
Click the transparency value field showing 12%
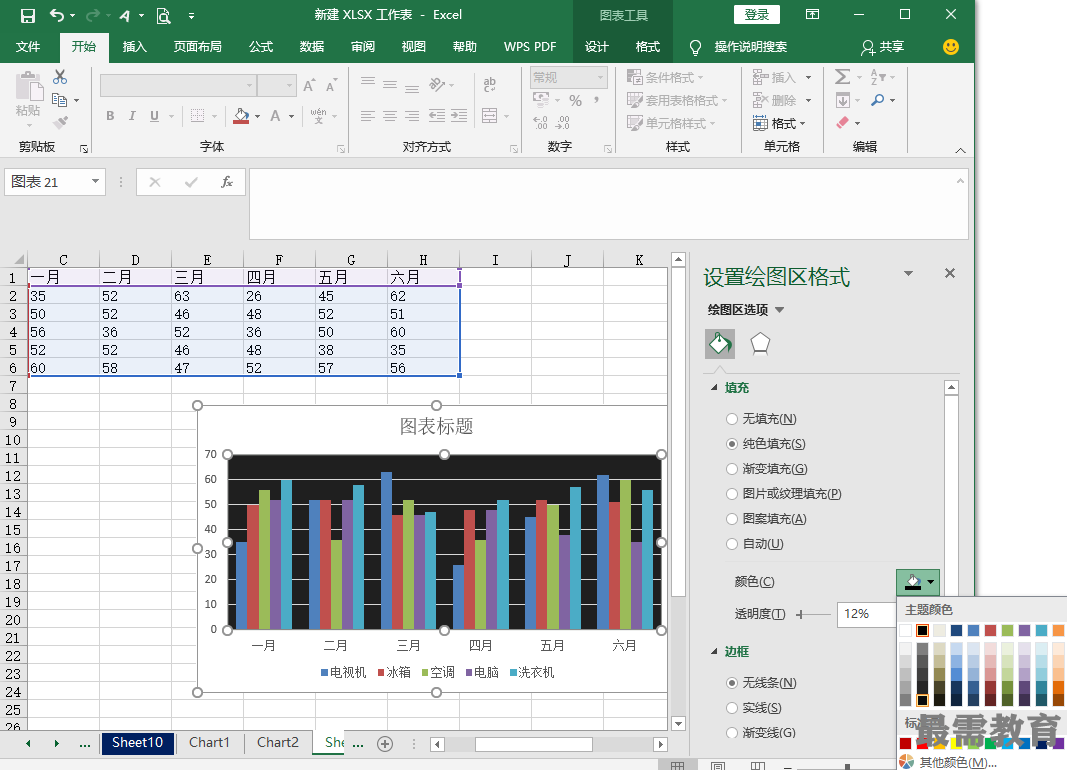pyautogui.click(x=866, y=614)
